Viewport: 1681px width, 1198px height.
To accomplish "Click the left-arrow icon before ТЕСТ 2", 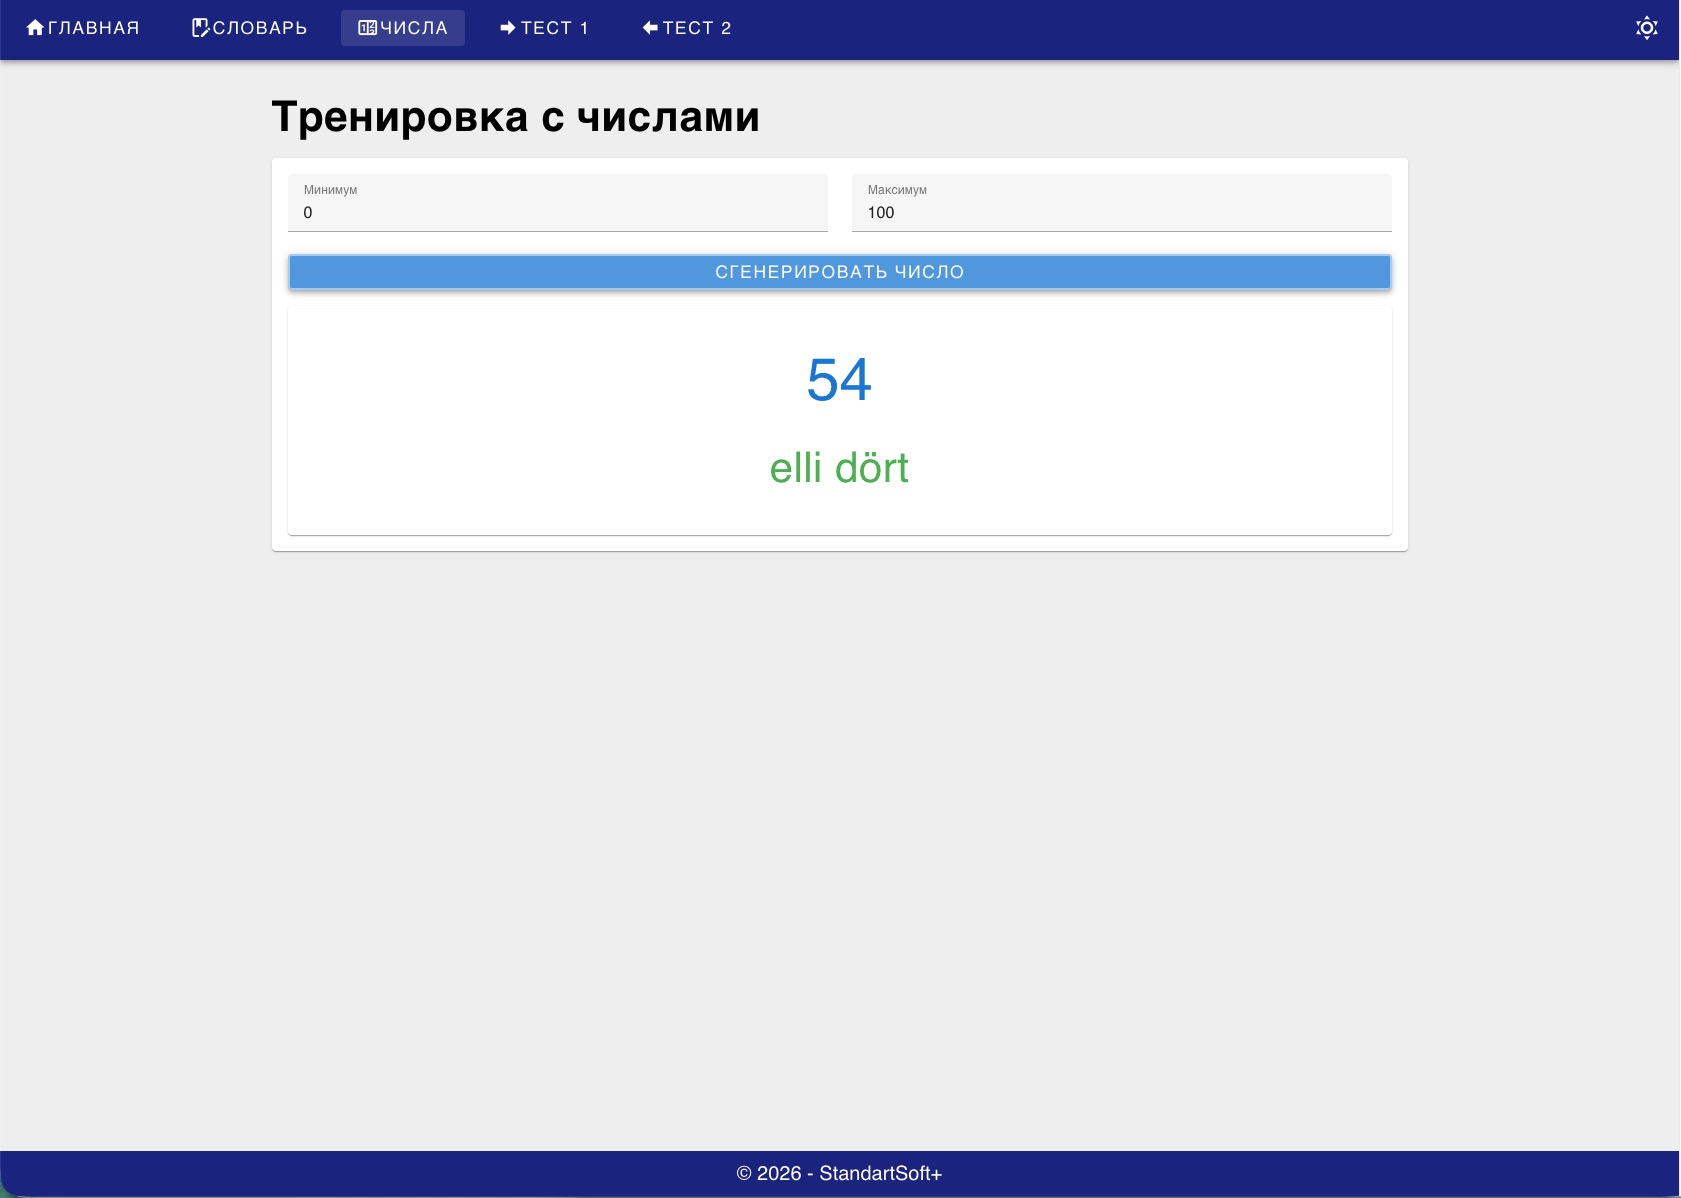I will [651, 27].
